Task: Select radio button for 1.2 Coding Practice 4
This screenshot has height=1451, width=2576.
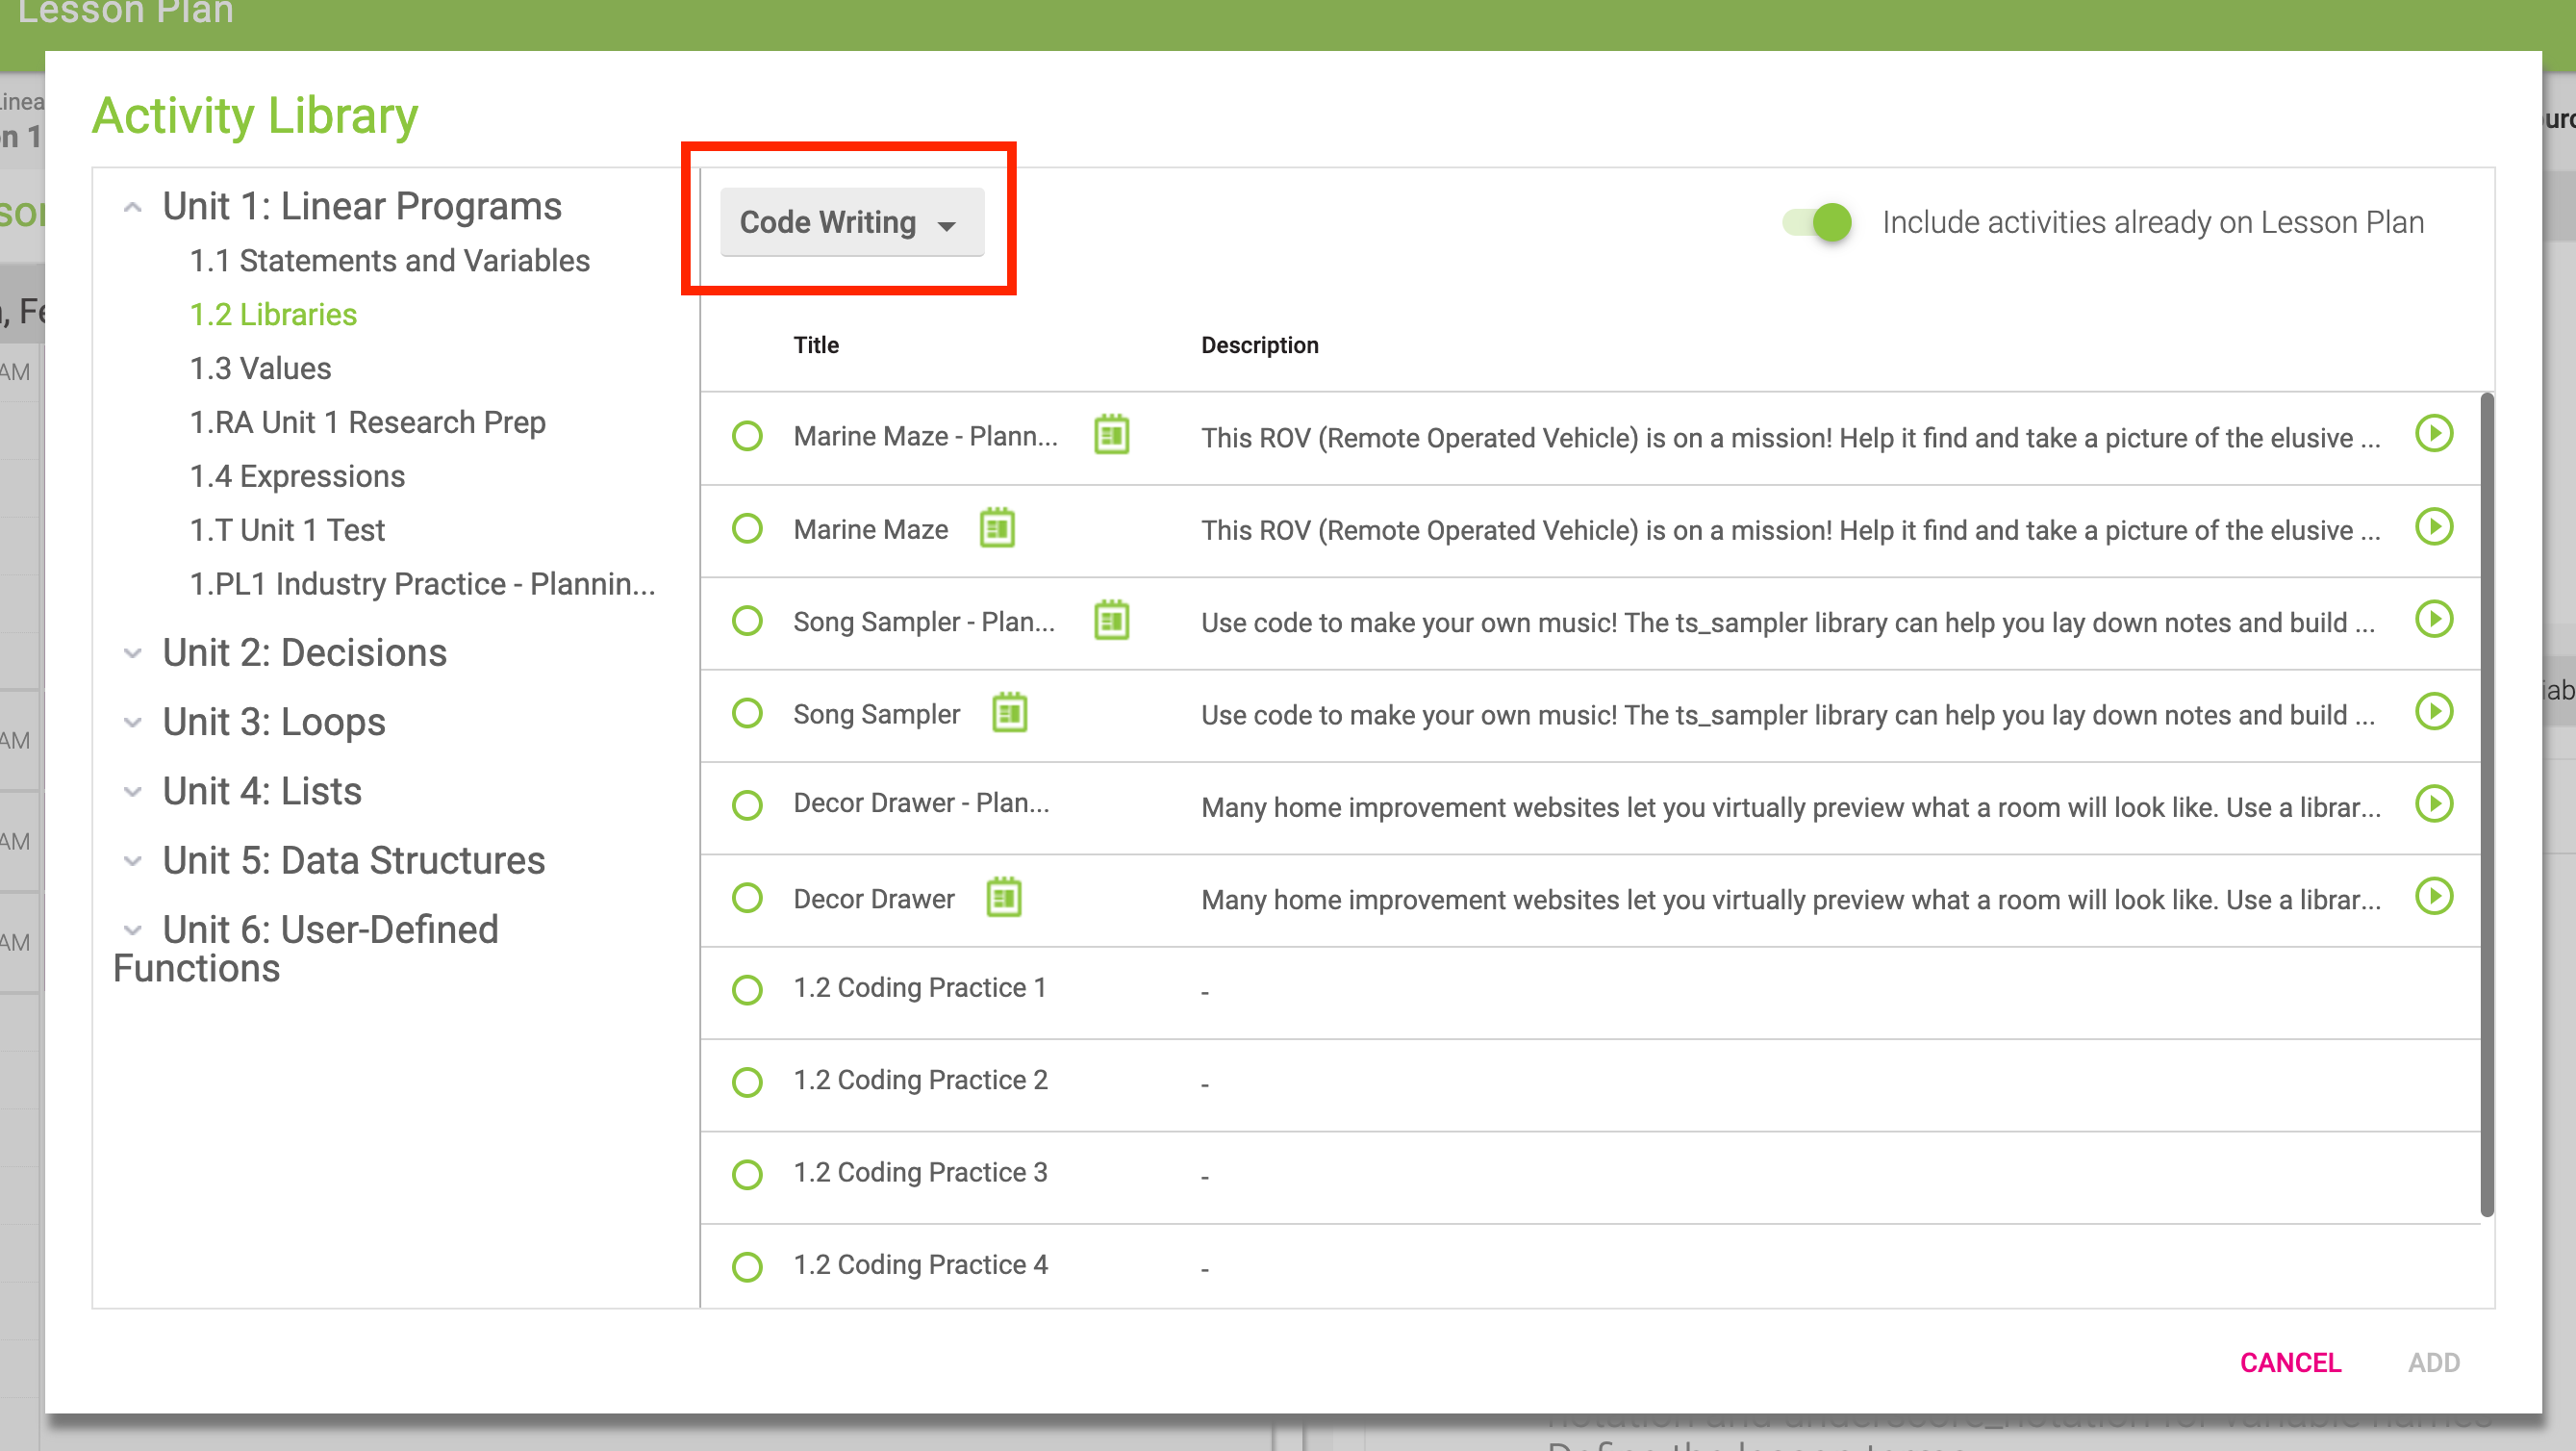Action: pyautogui.click(x=747, y=1267)
